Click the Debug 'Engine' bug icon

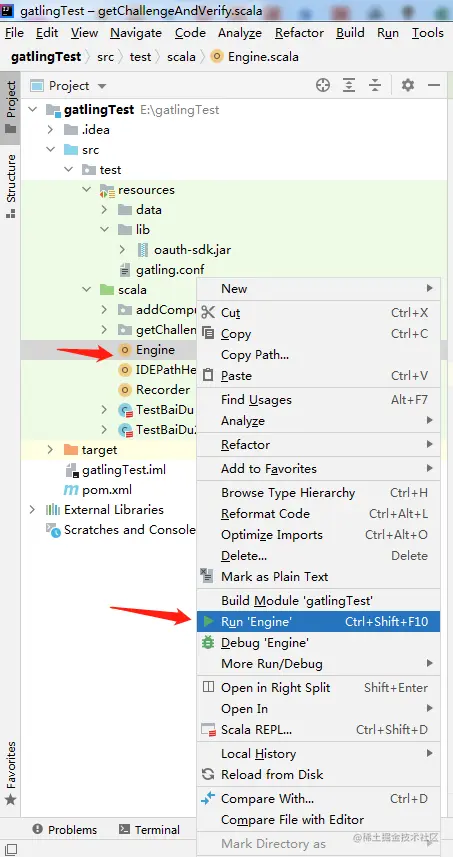point(208,642)
